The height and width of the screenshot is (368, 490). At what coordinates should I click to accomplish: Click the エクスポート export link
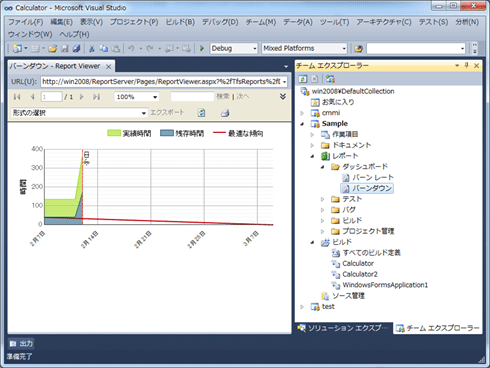pyautogui.click(x=167, y=113)
